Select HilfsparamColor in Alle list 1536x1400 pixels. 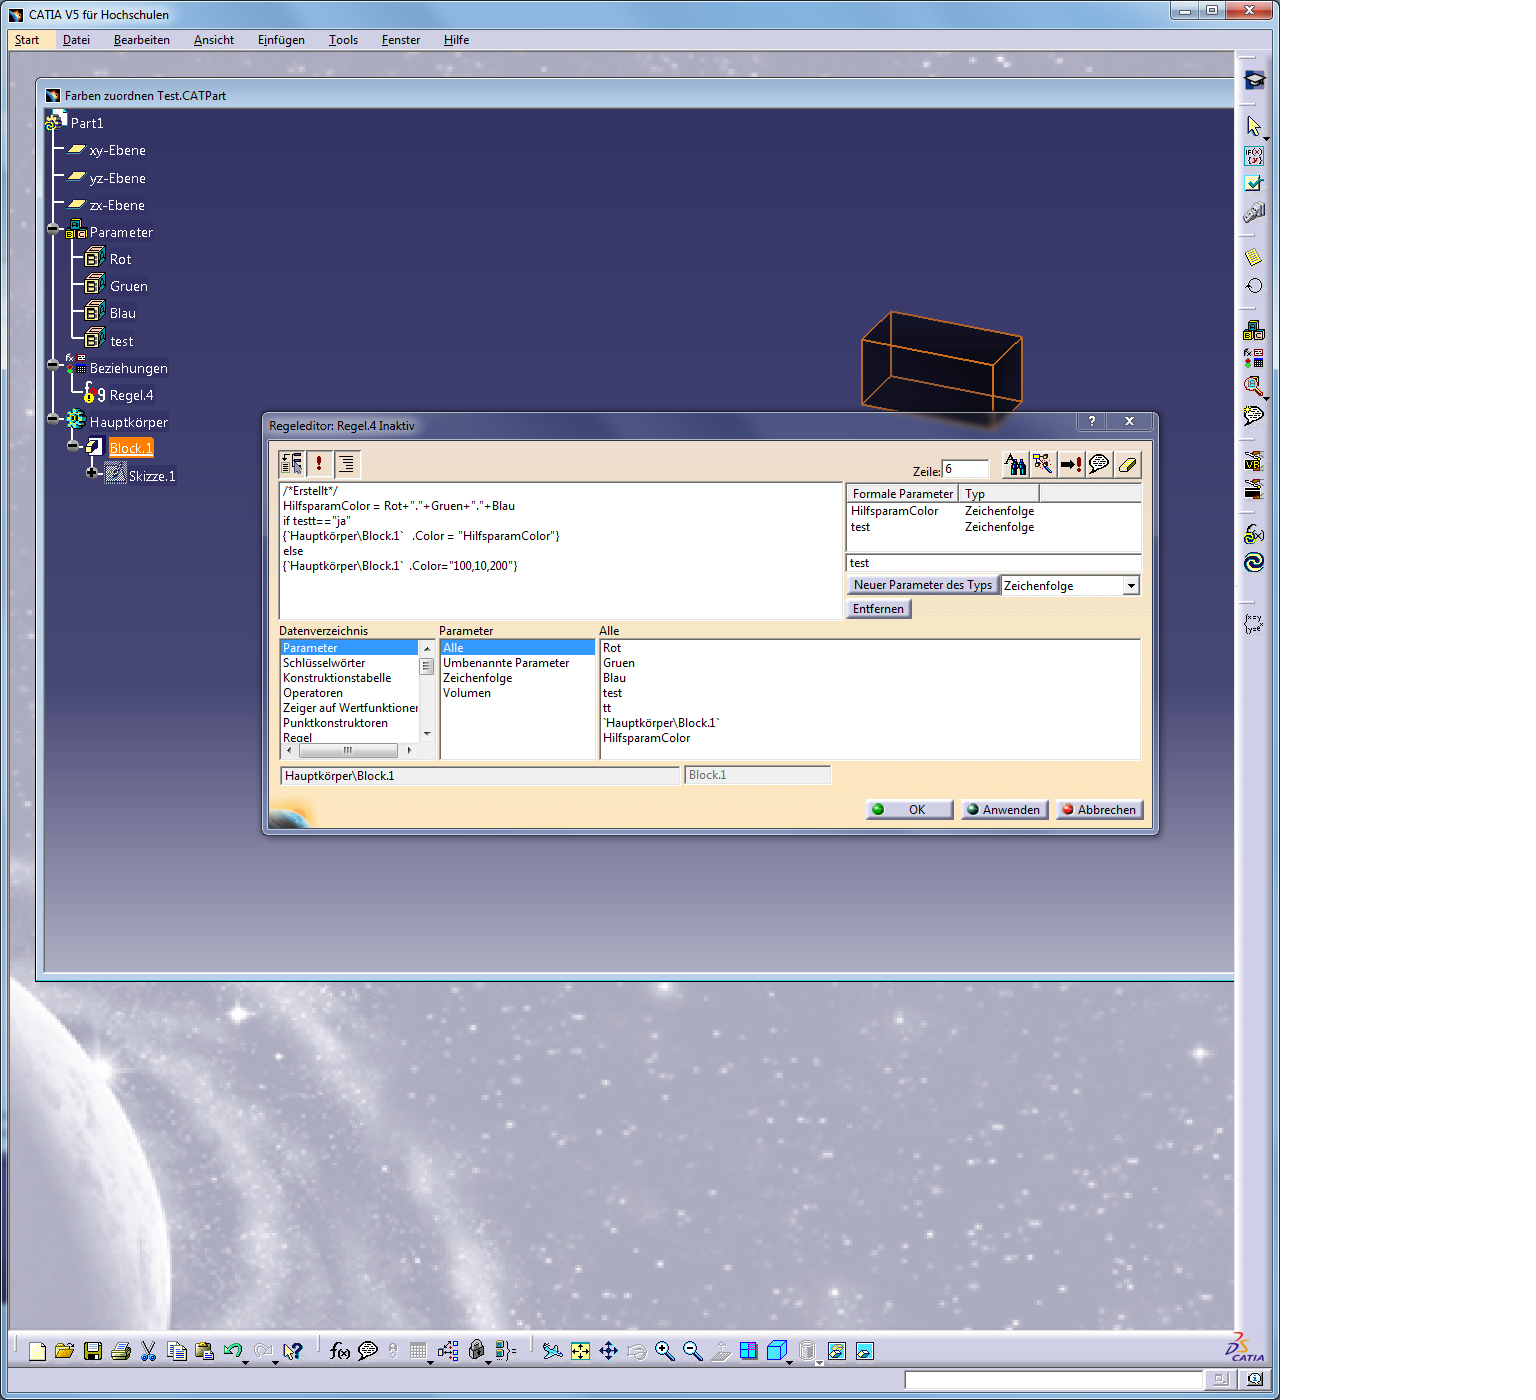(x=647, y=738)
